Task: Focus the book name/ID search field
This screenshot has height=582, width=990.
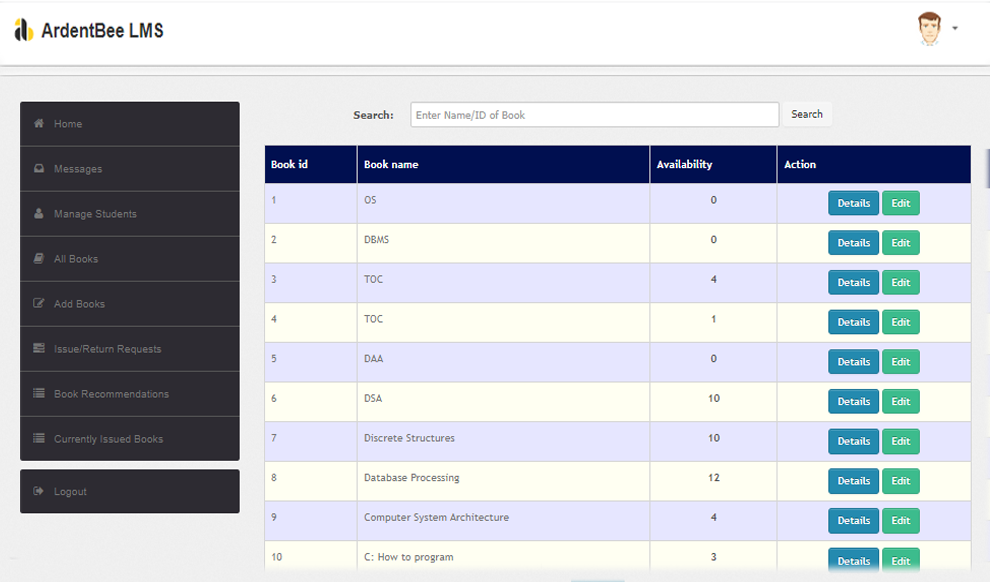Action: coord(594,115)
